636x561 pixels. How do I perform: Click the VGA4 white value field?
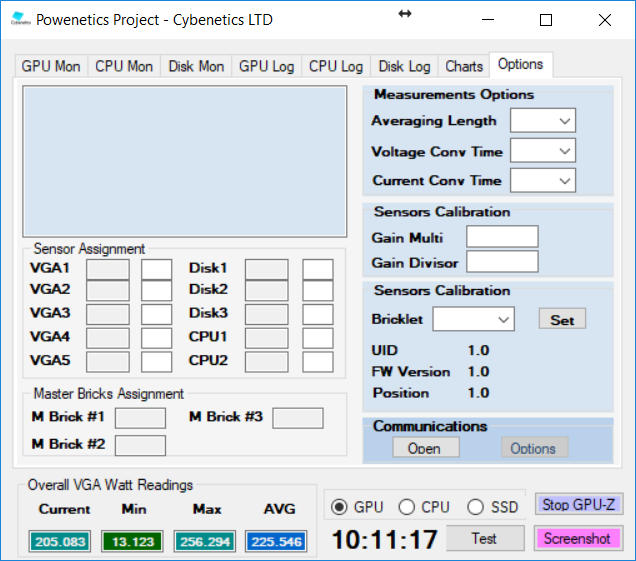tap(157, 338)
